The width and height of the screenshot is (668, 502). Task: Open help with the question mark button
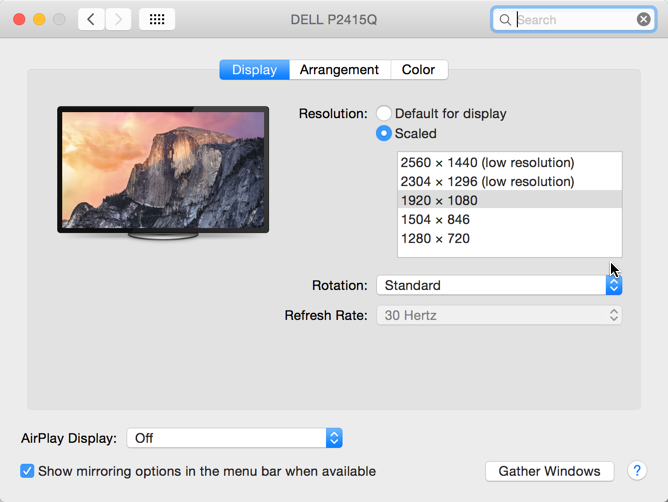(x=636, y=471)
